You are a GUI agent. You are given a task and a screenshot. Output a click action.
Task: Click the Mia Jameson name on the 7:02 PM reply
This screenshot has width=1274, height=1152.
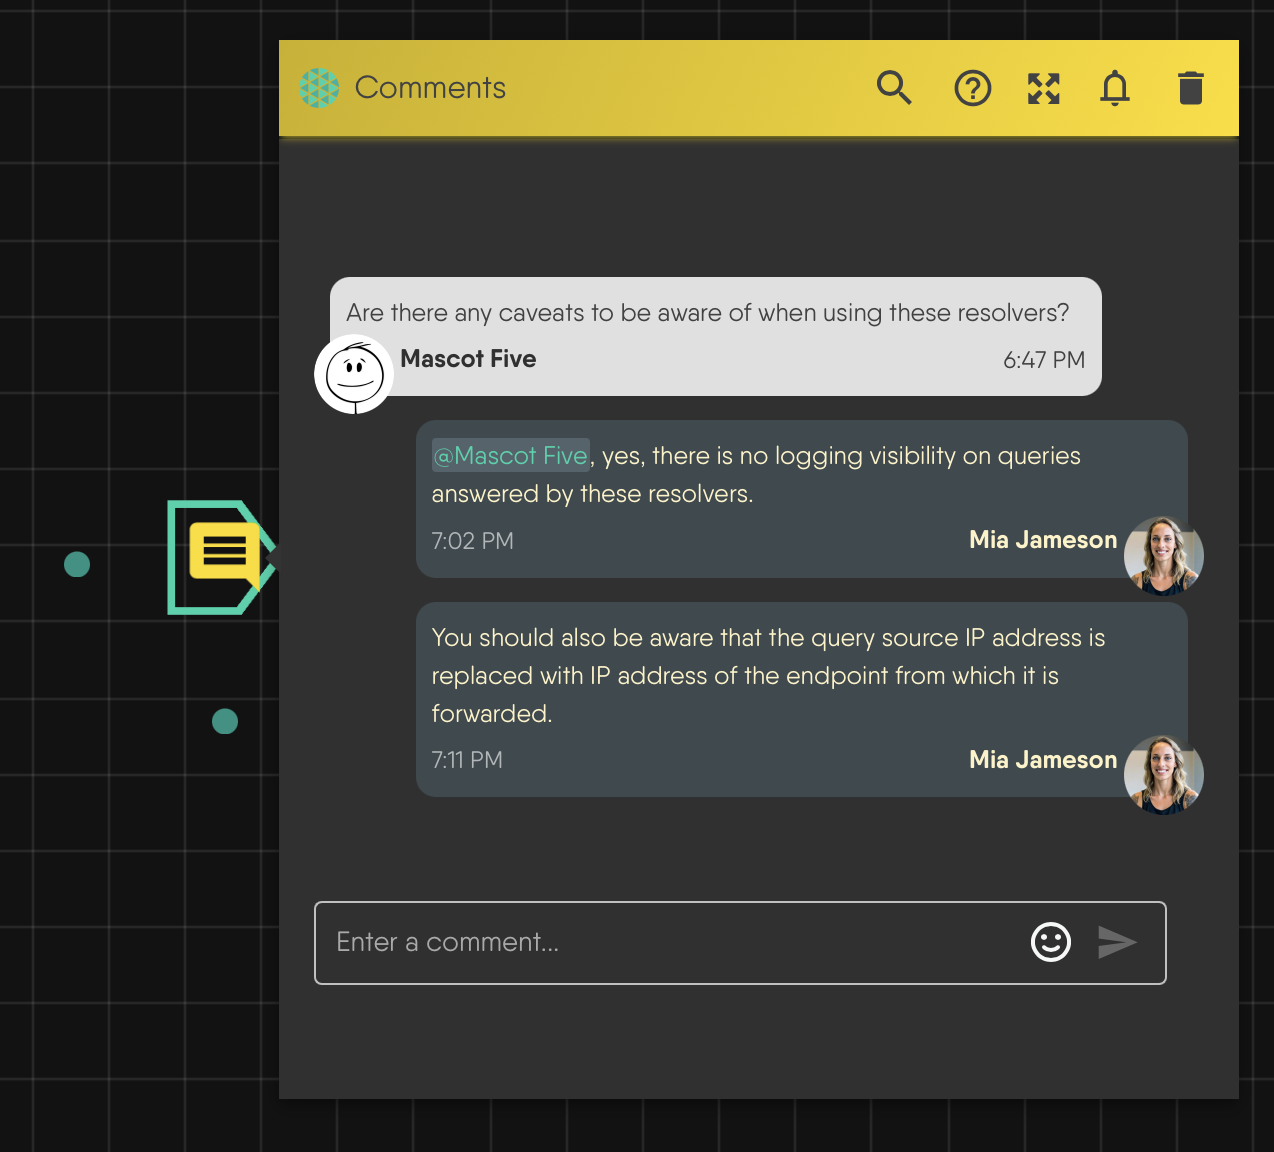click(1043, 540)
